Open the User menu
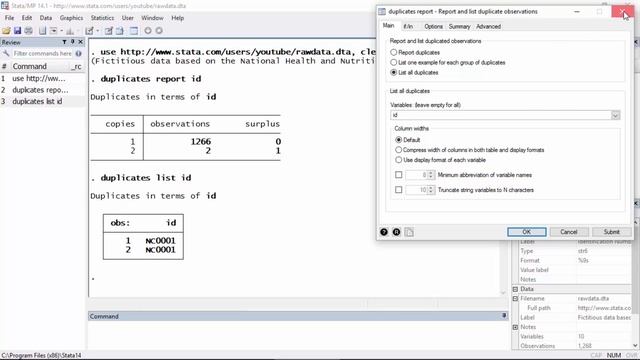Image resolution: width=640 pixels, height=360 pixels. click(x=127, y=18)
